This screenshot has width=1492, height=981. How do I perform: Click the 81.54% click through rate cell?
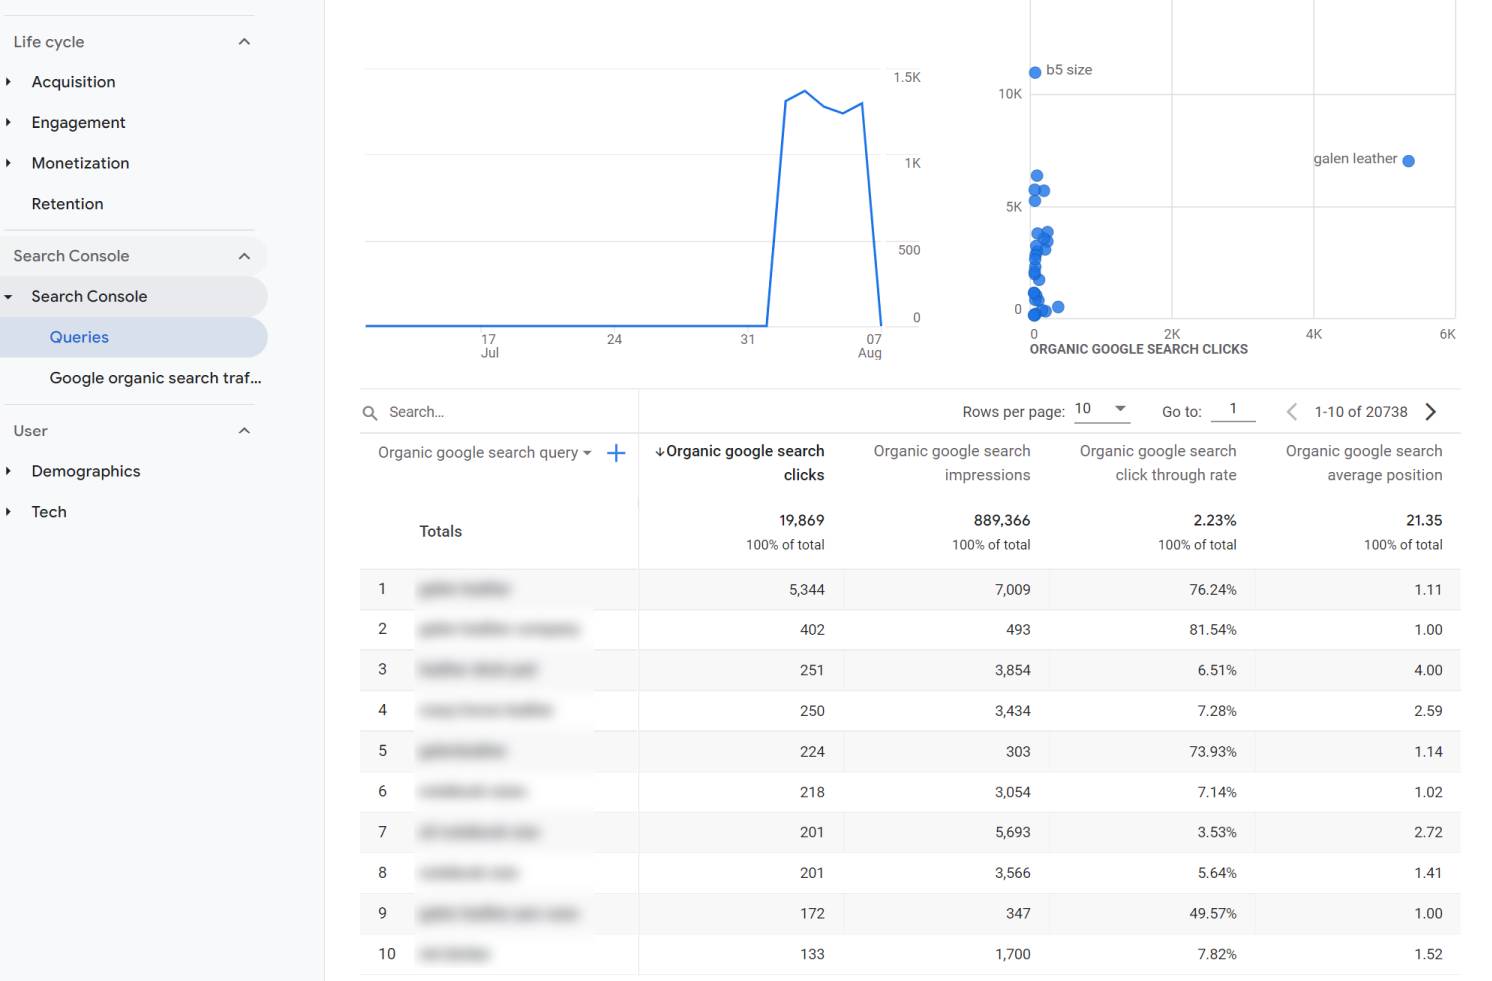[x=1212, y=630]
